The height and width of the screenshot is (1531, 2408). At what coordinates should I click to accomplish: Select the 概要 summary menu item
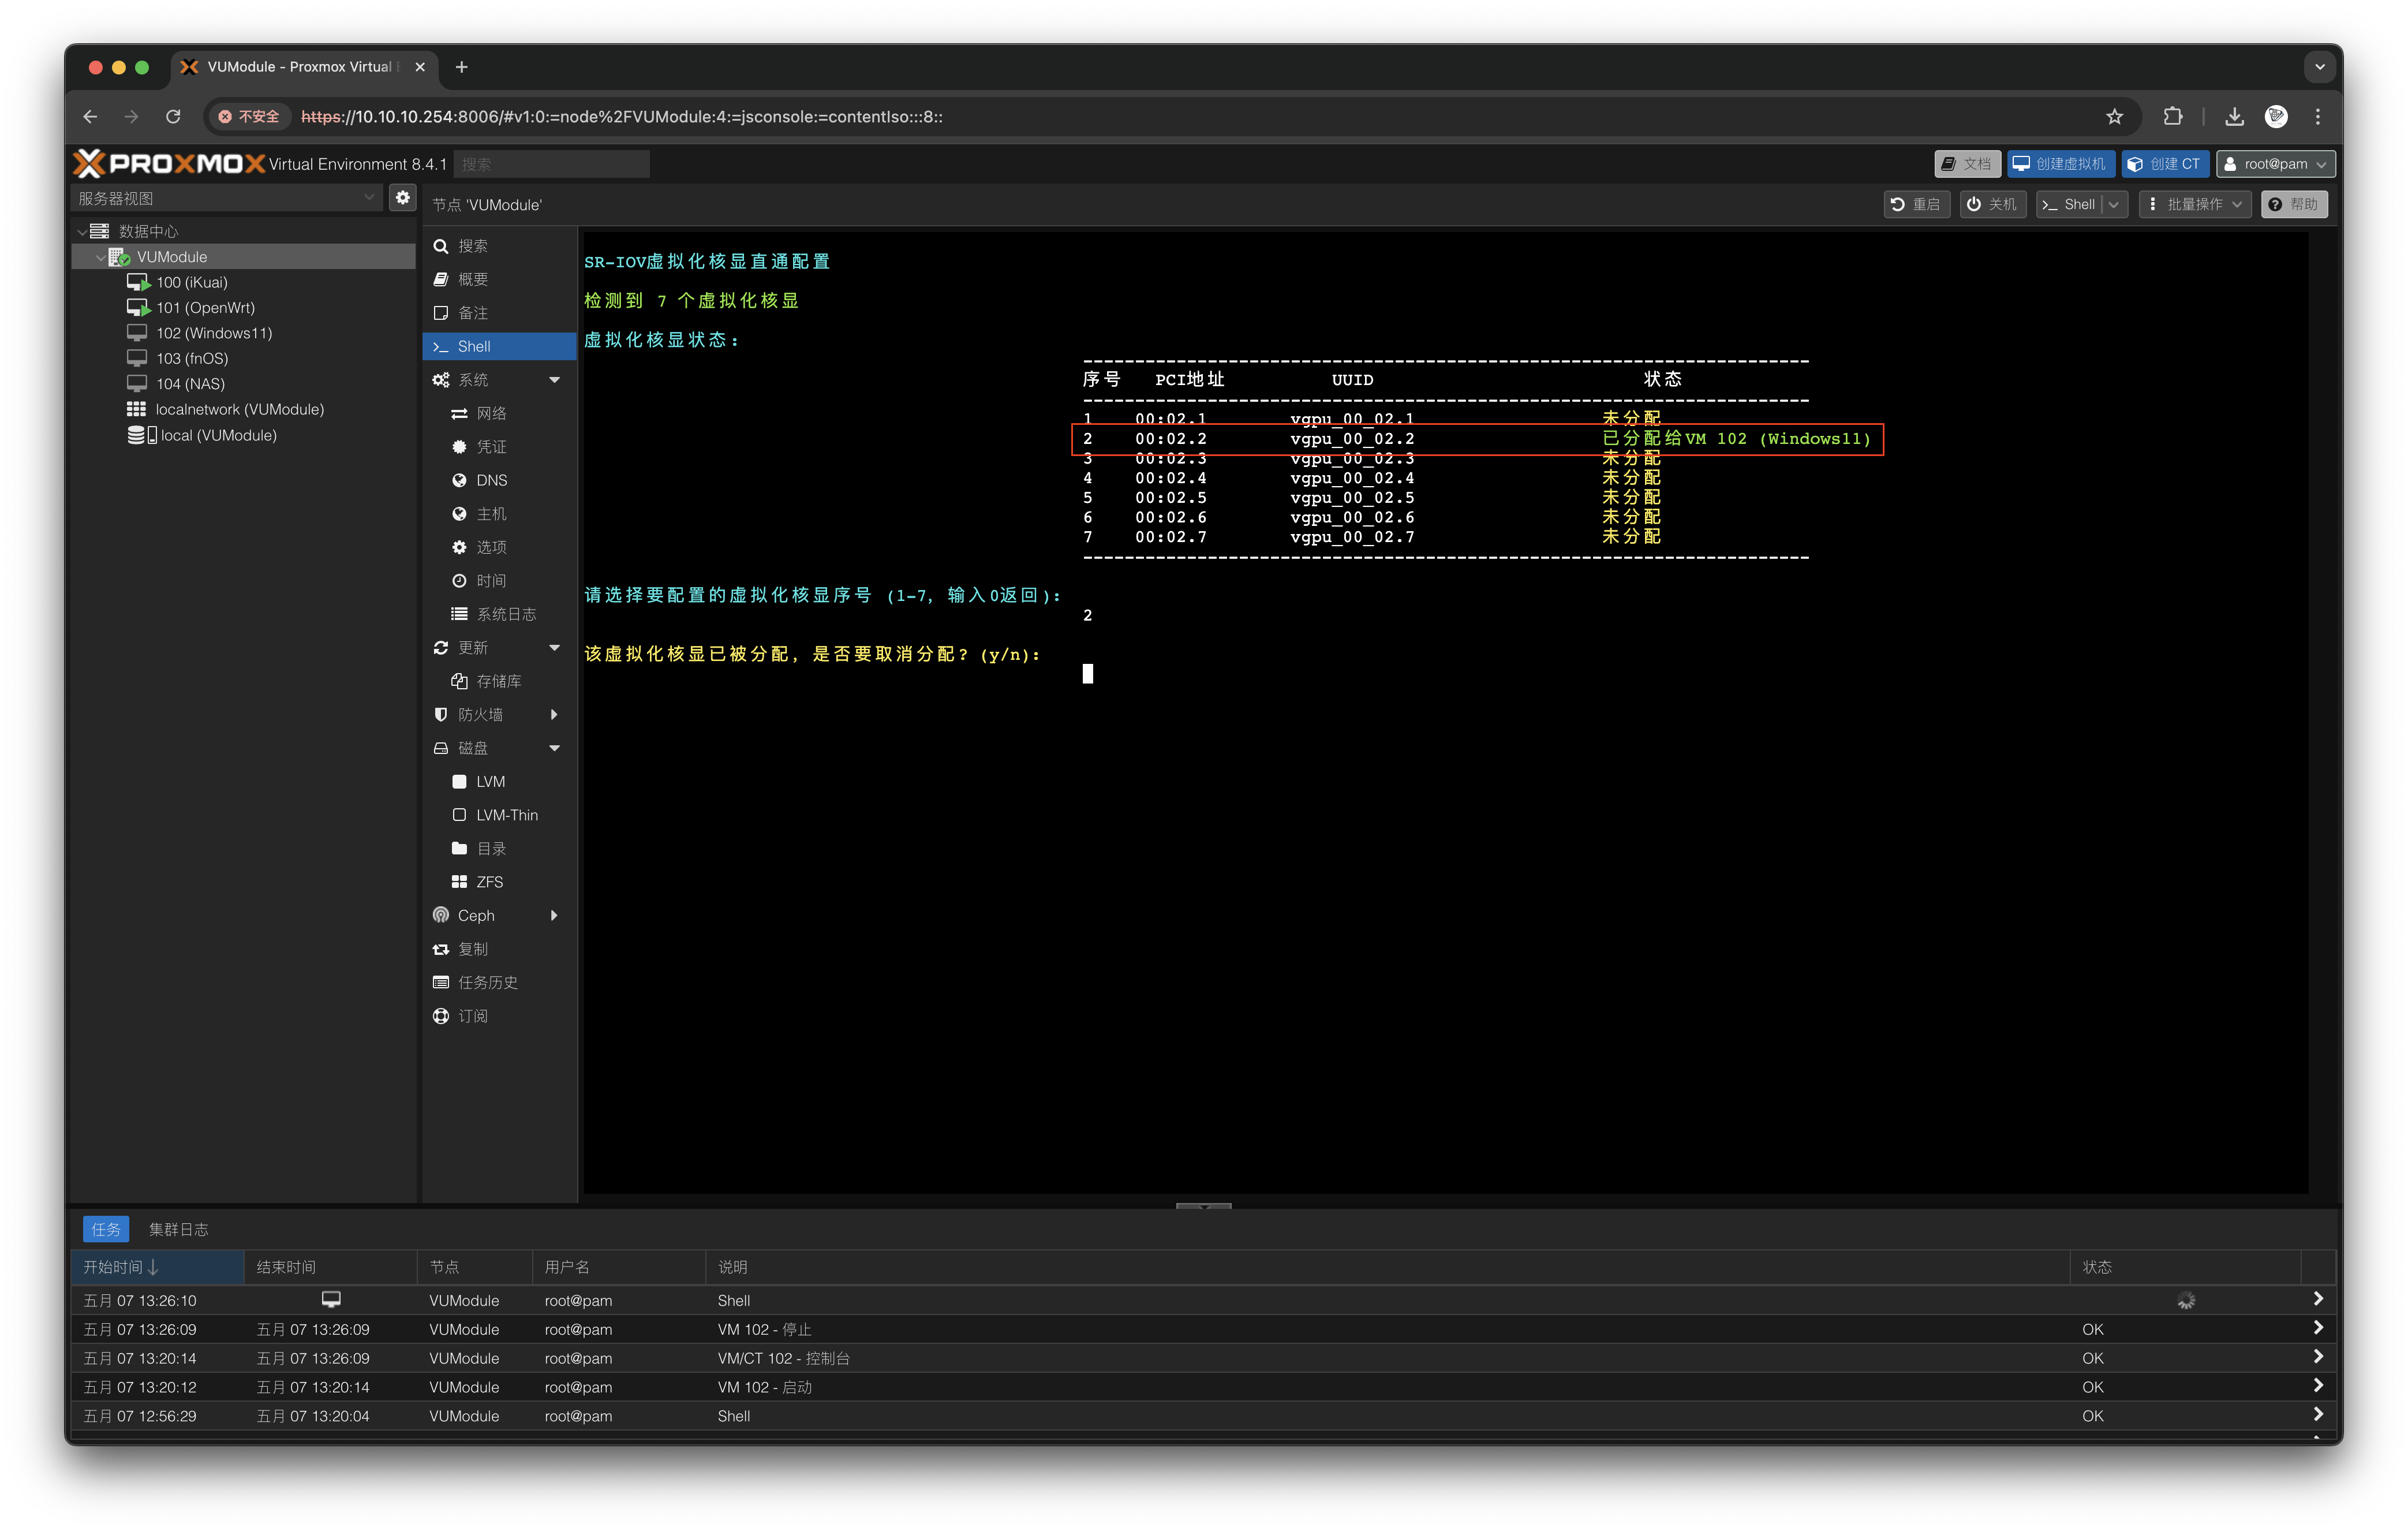472,280
